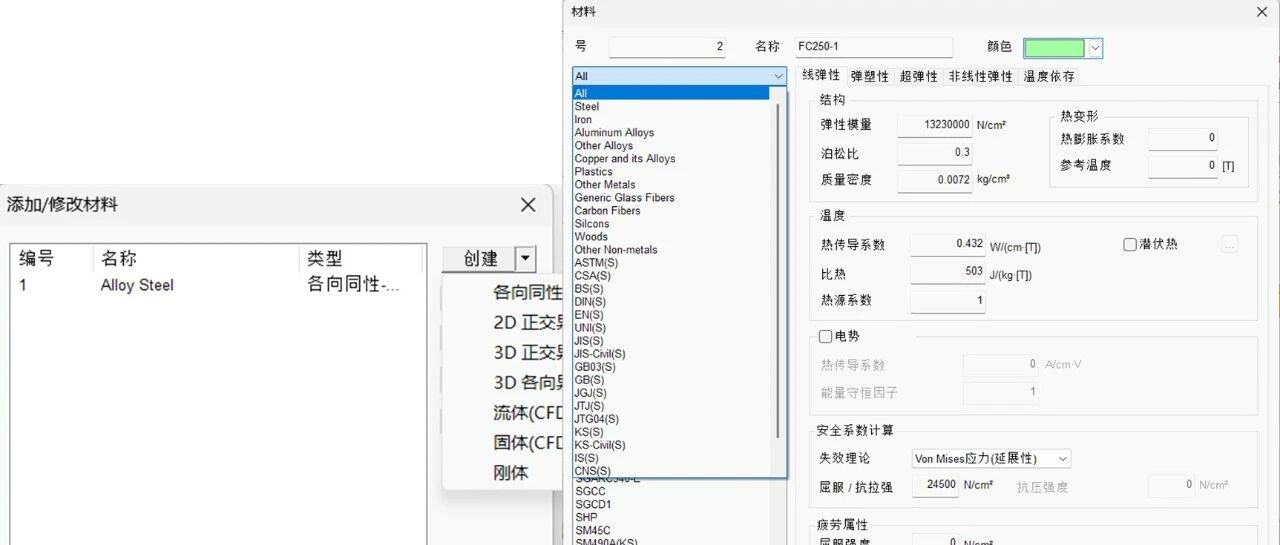Edit the 弹性模量 value field
This screenshot has width=1280, height=545.
[x=935, y=125]
